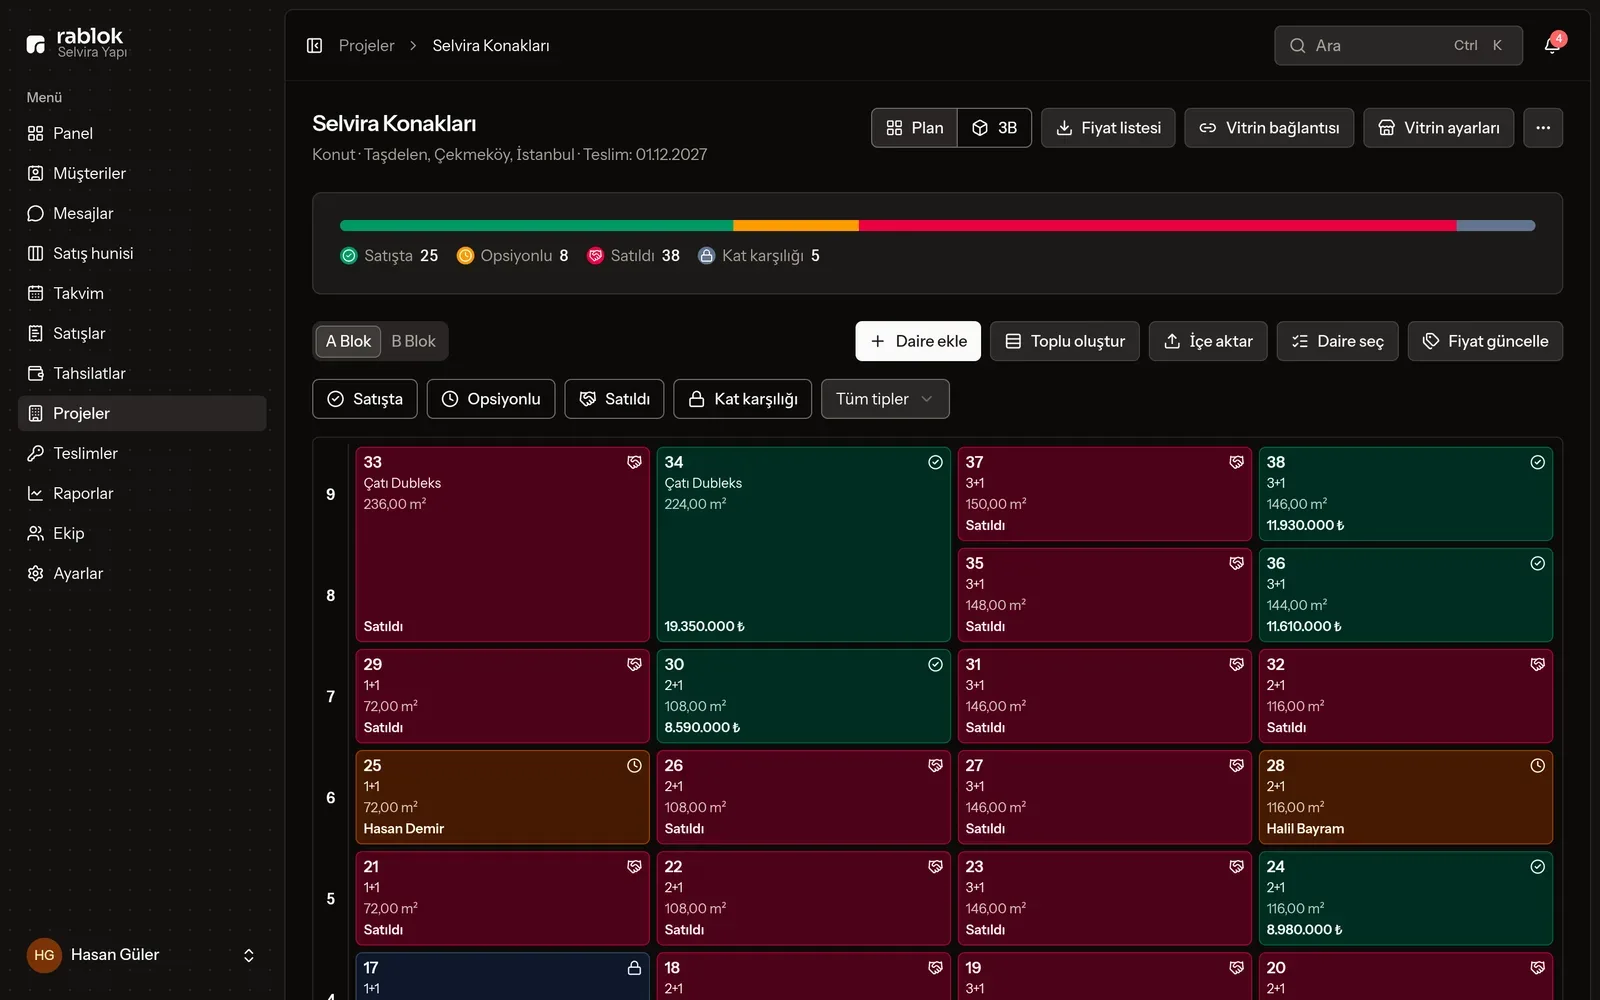
Task: Open Teslimler key icon item
Action: [36, 453]
